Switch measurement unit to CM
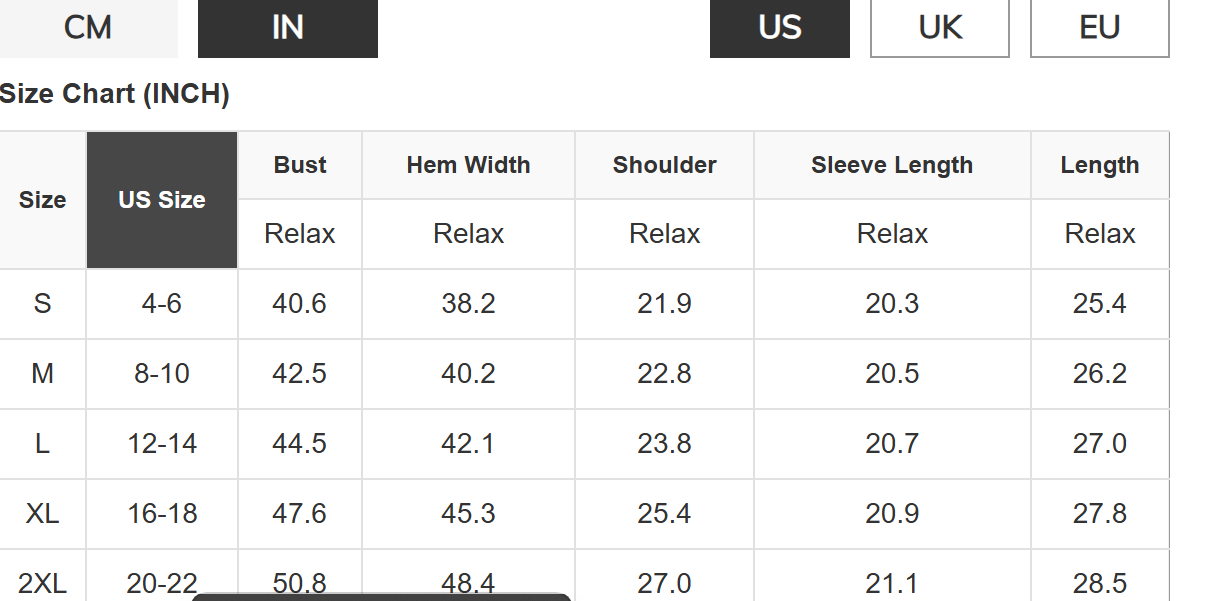 point(88,28)
